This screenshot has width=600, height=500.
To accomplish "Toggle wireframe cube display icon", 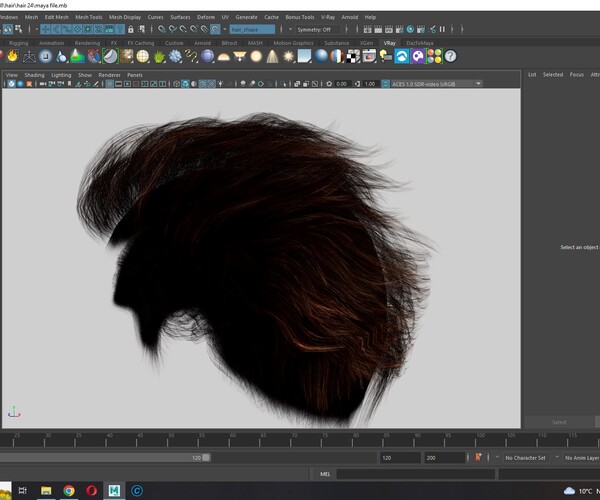I will point(176,84).
